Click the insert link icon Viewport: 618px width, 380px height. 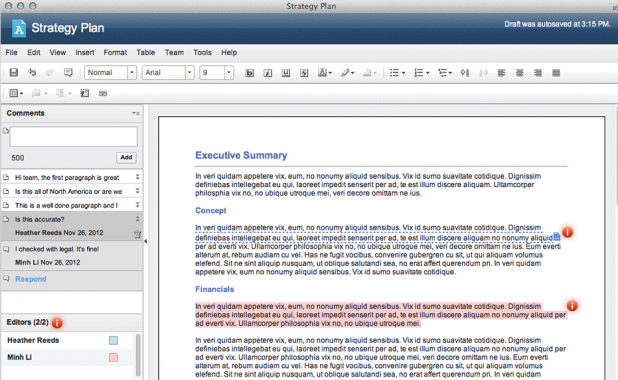103,93
